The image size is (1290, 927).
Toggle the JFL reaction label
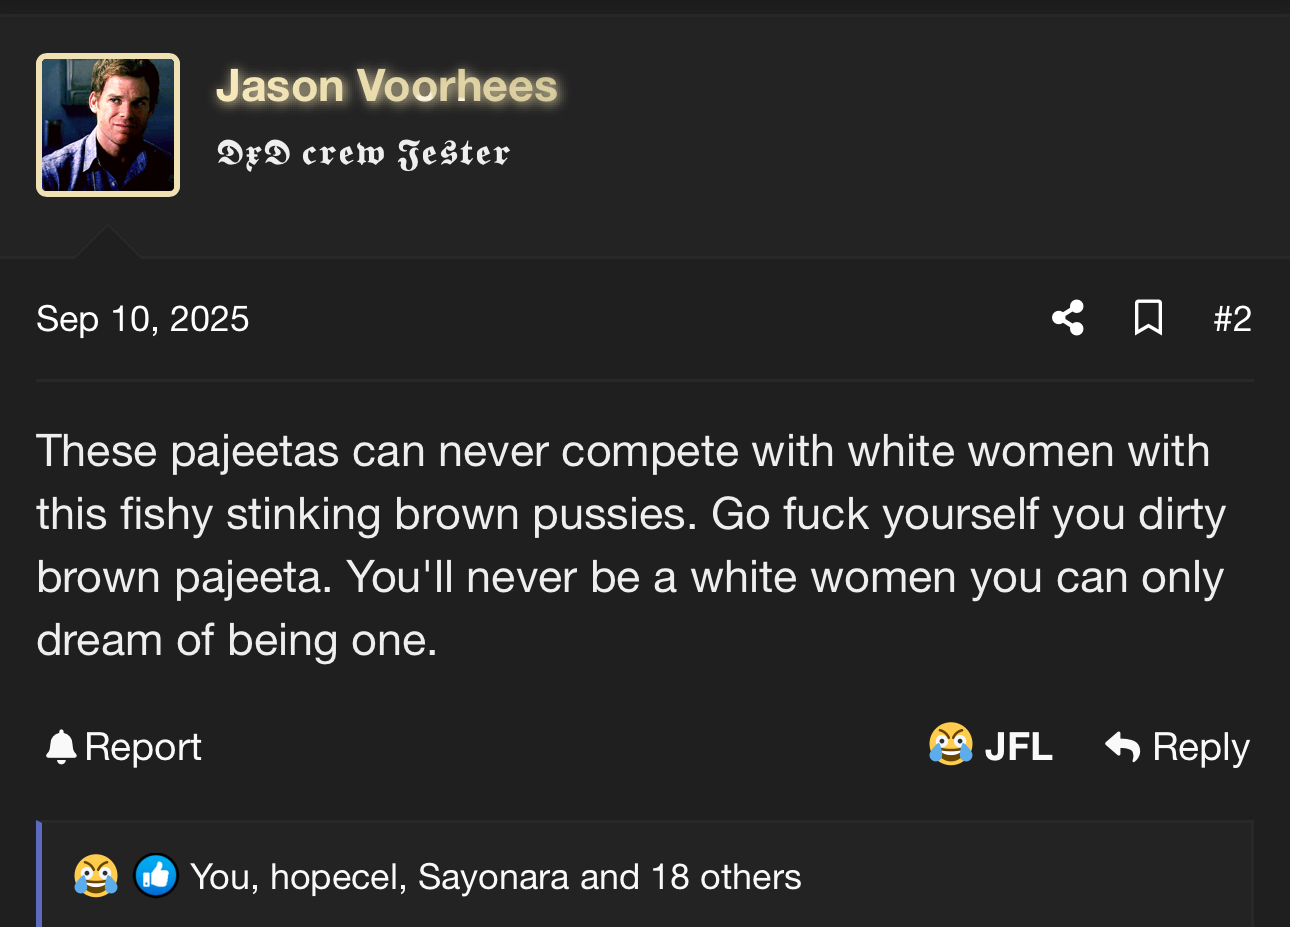(x=1018, y=747)
